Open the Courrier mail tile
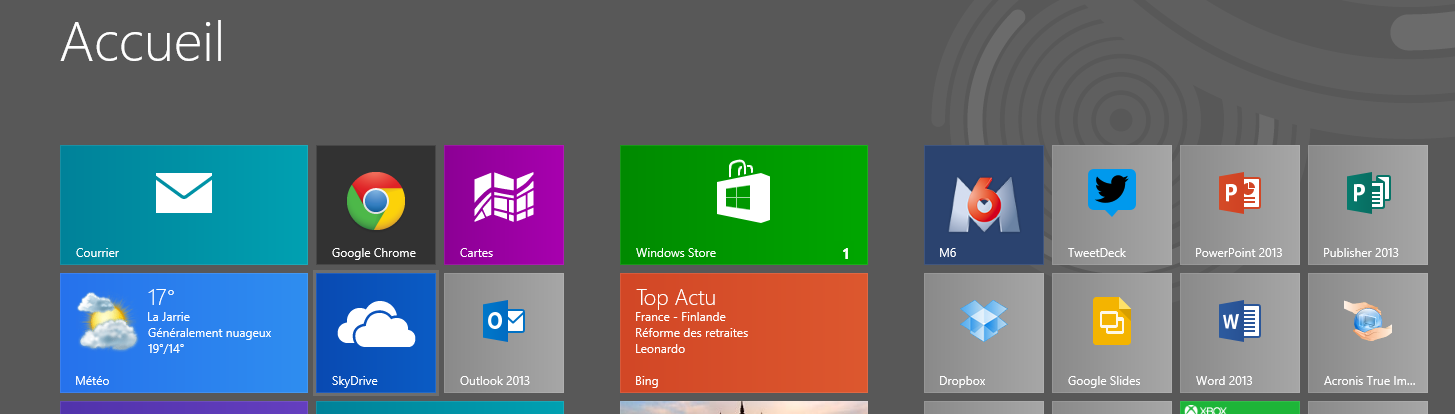The height and width of the screenshot is (414, 1455). (184, 205)
